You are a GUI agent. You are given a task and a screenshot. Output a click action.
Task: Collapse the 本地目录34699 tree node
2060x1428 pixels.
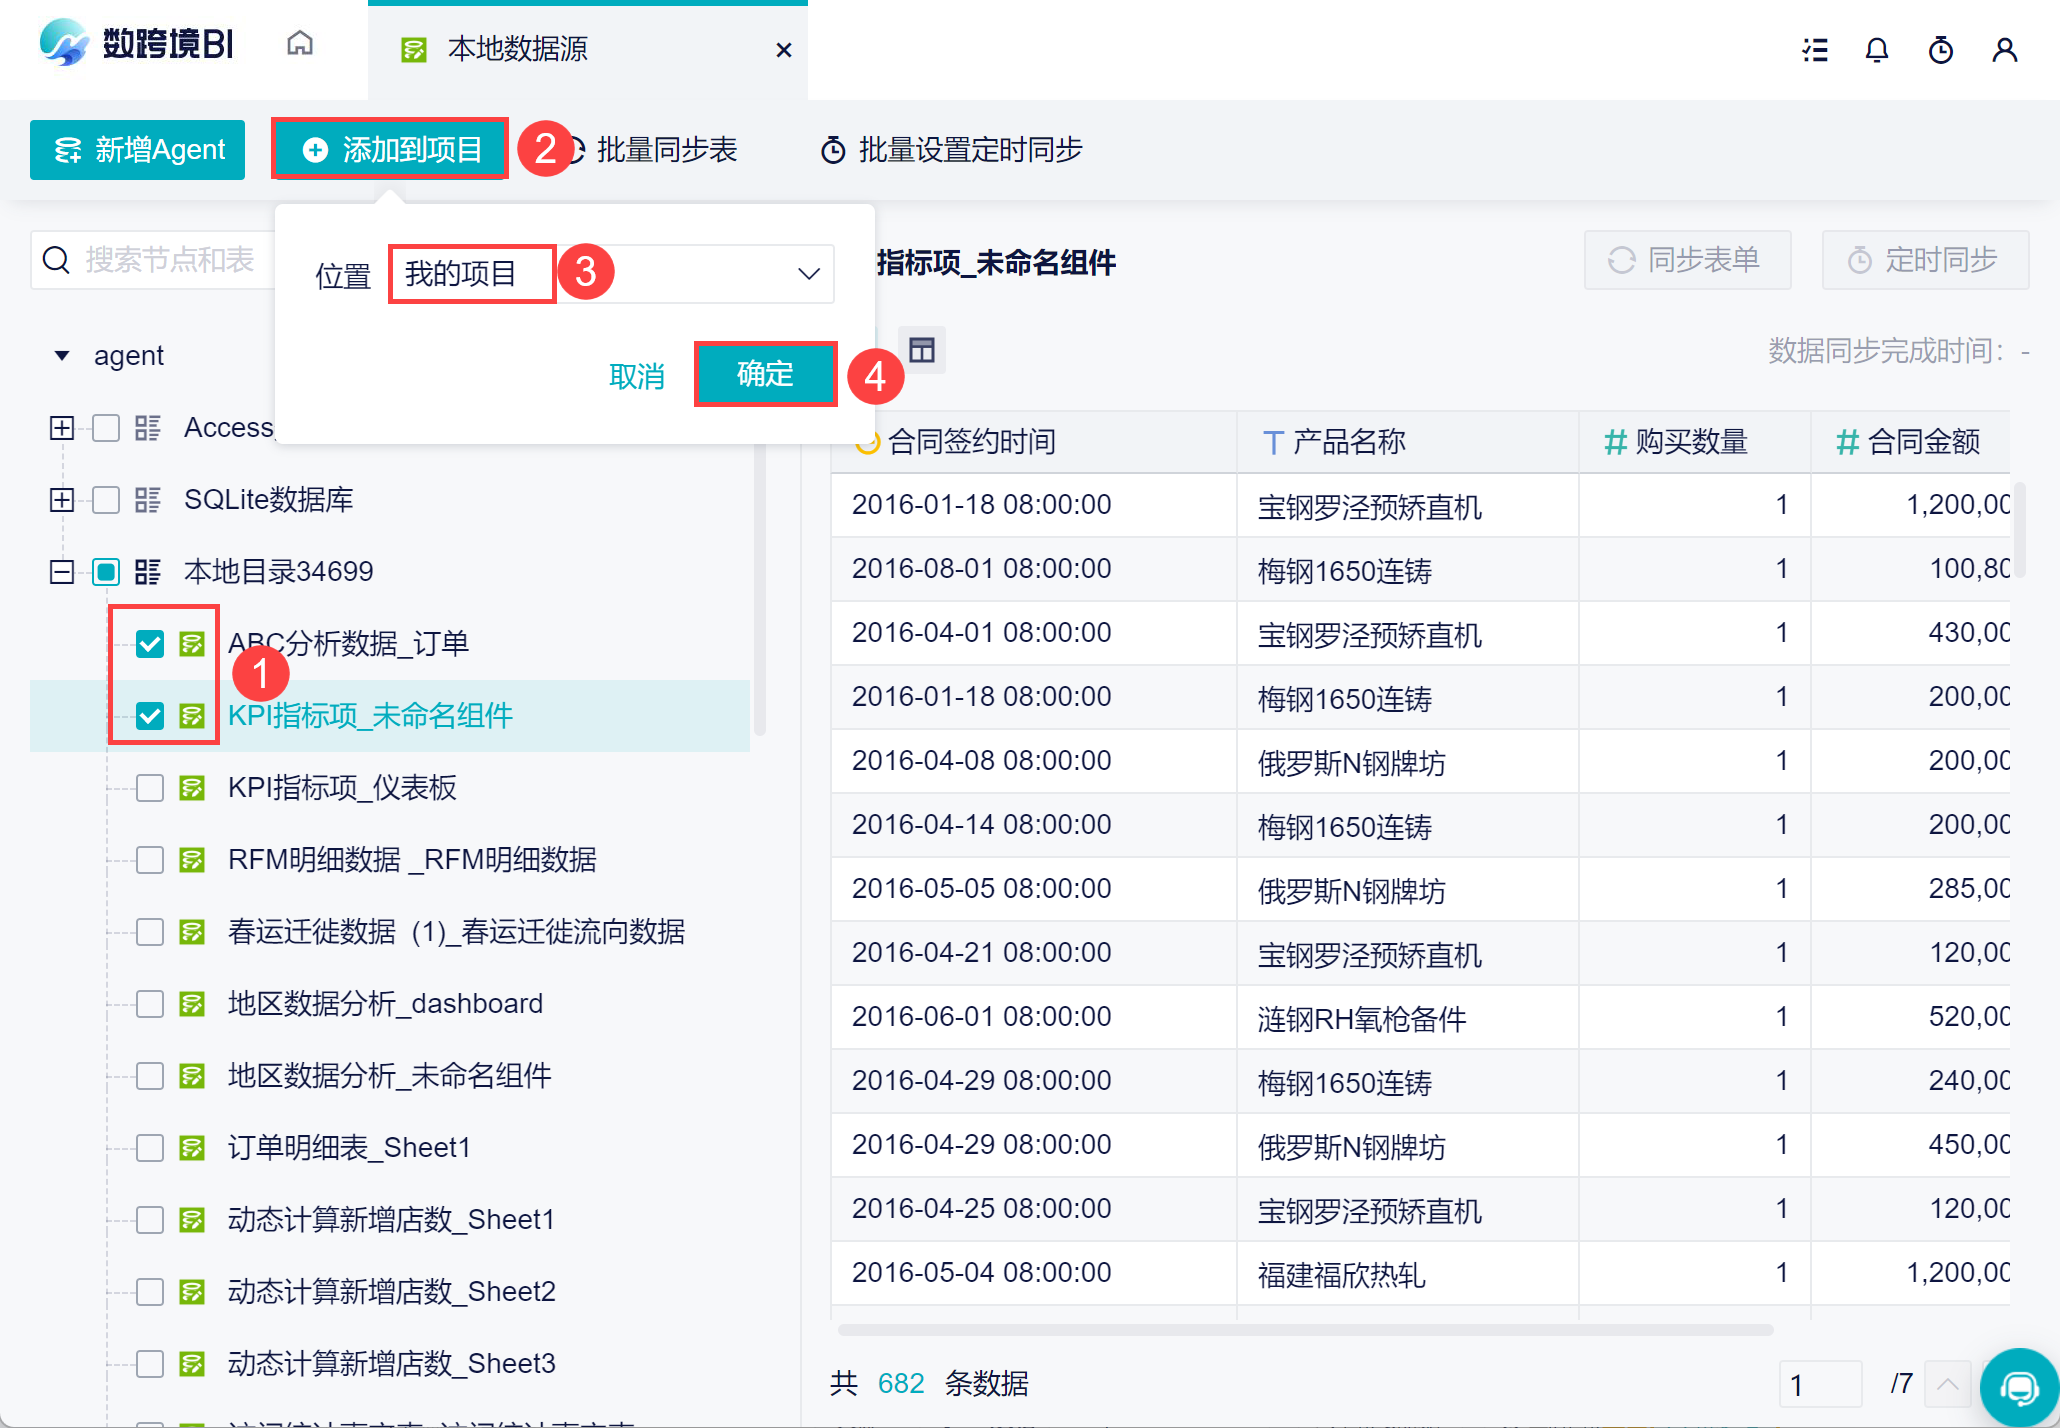pyautogui.click(x=62, y=572)
